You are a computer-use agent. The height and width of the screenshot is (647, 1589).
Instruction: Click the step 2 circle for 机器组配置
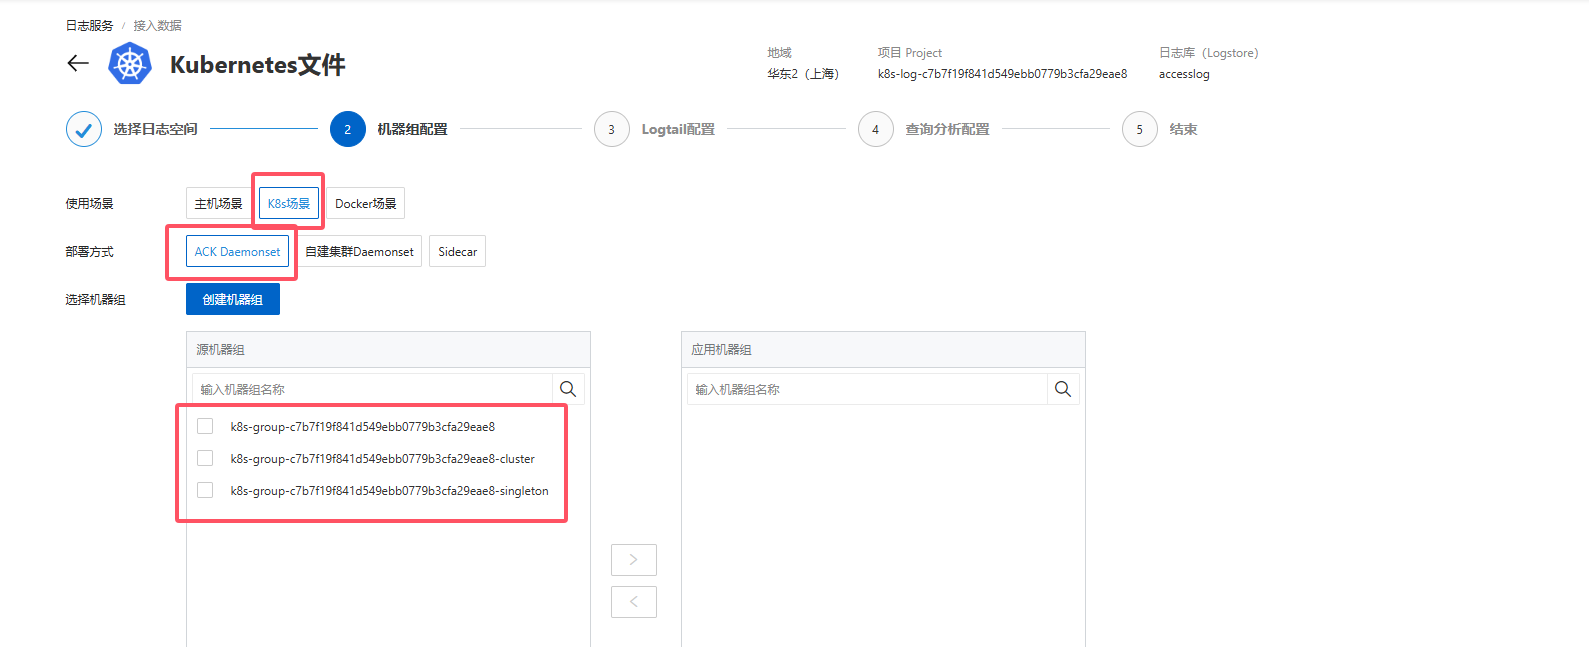coord(348,129)
